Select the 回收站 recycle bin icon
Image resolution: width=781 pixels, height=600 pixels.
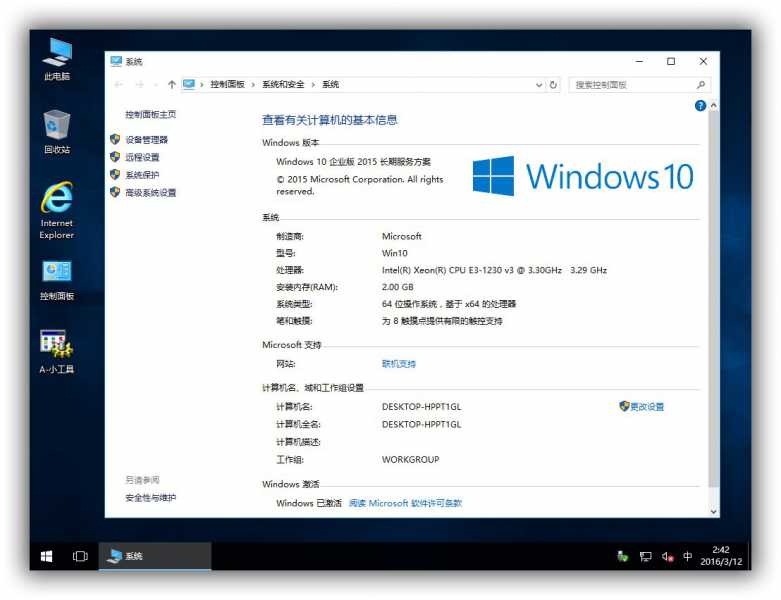pos(57,131)
